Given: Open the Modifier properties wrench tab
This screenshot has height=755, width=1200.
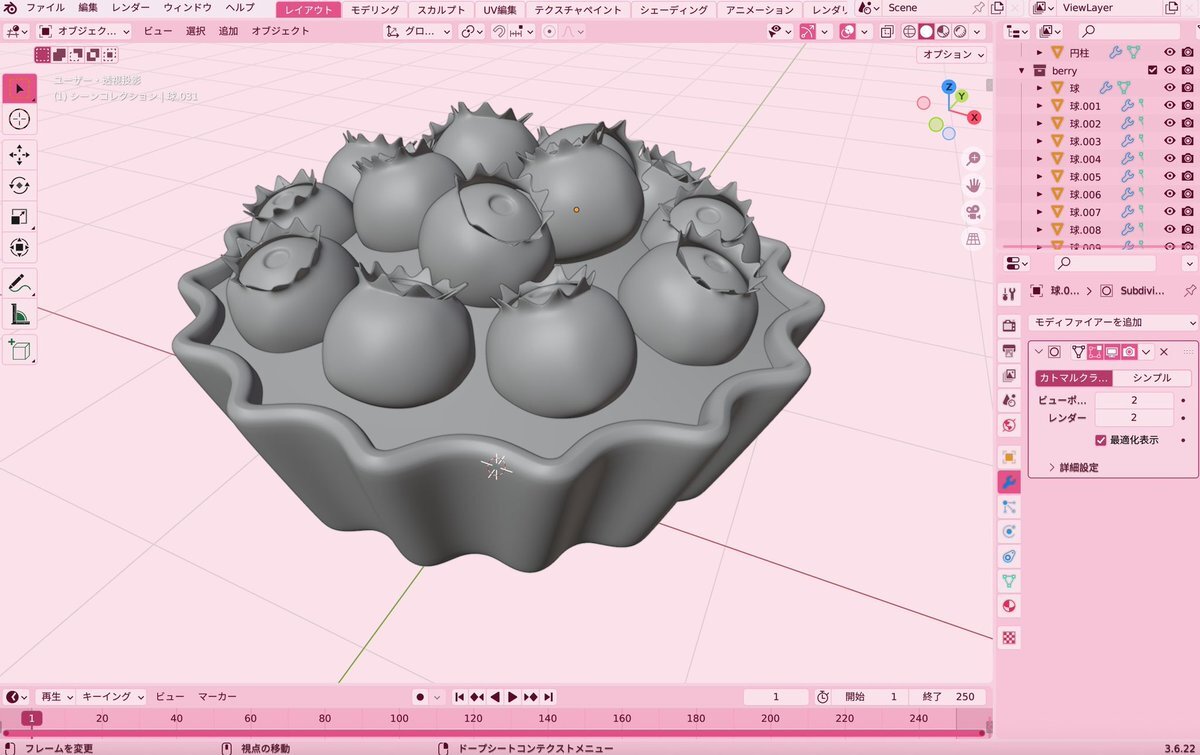Looking at the screenshot, I should 1009,481.
